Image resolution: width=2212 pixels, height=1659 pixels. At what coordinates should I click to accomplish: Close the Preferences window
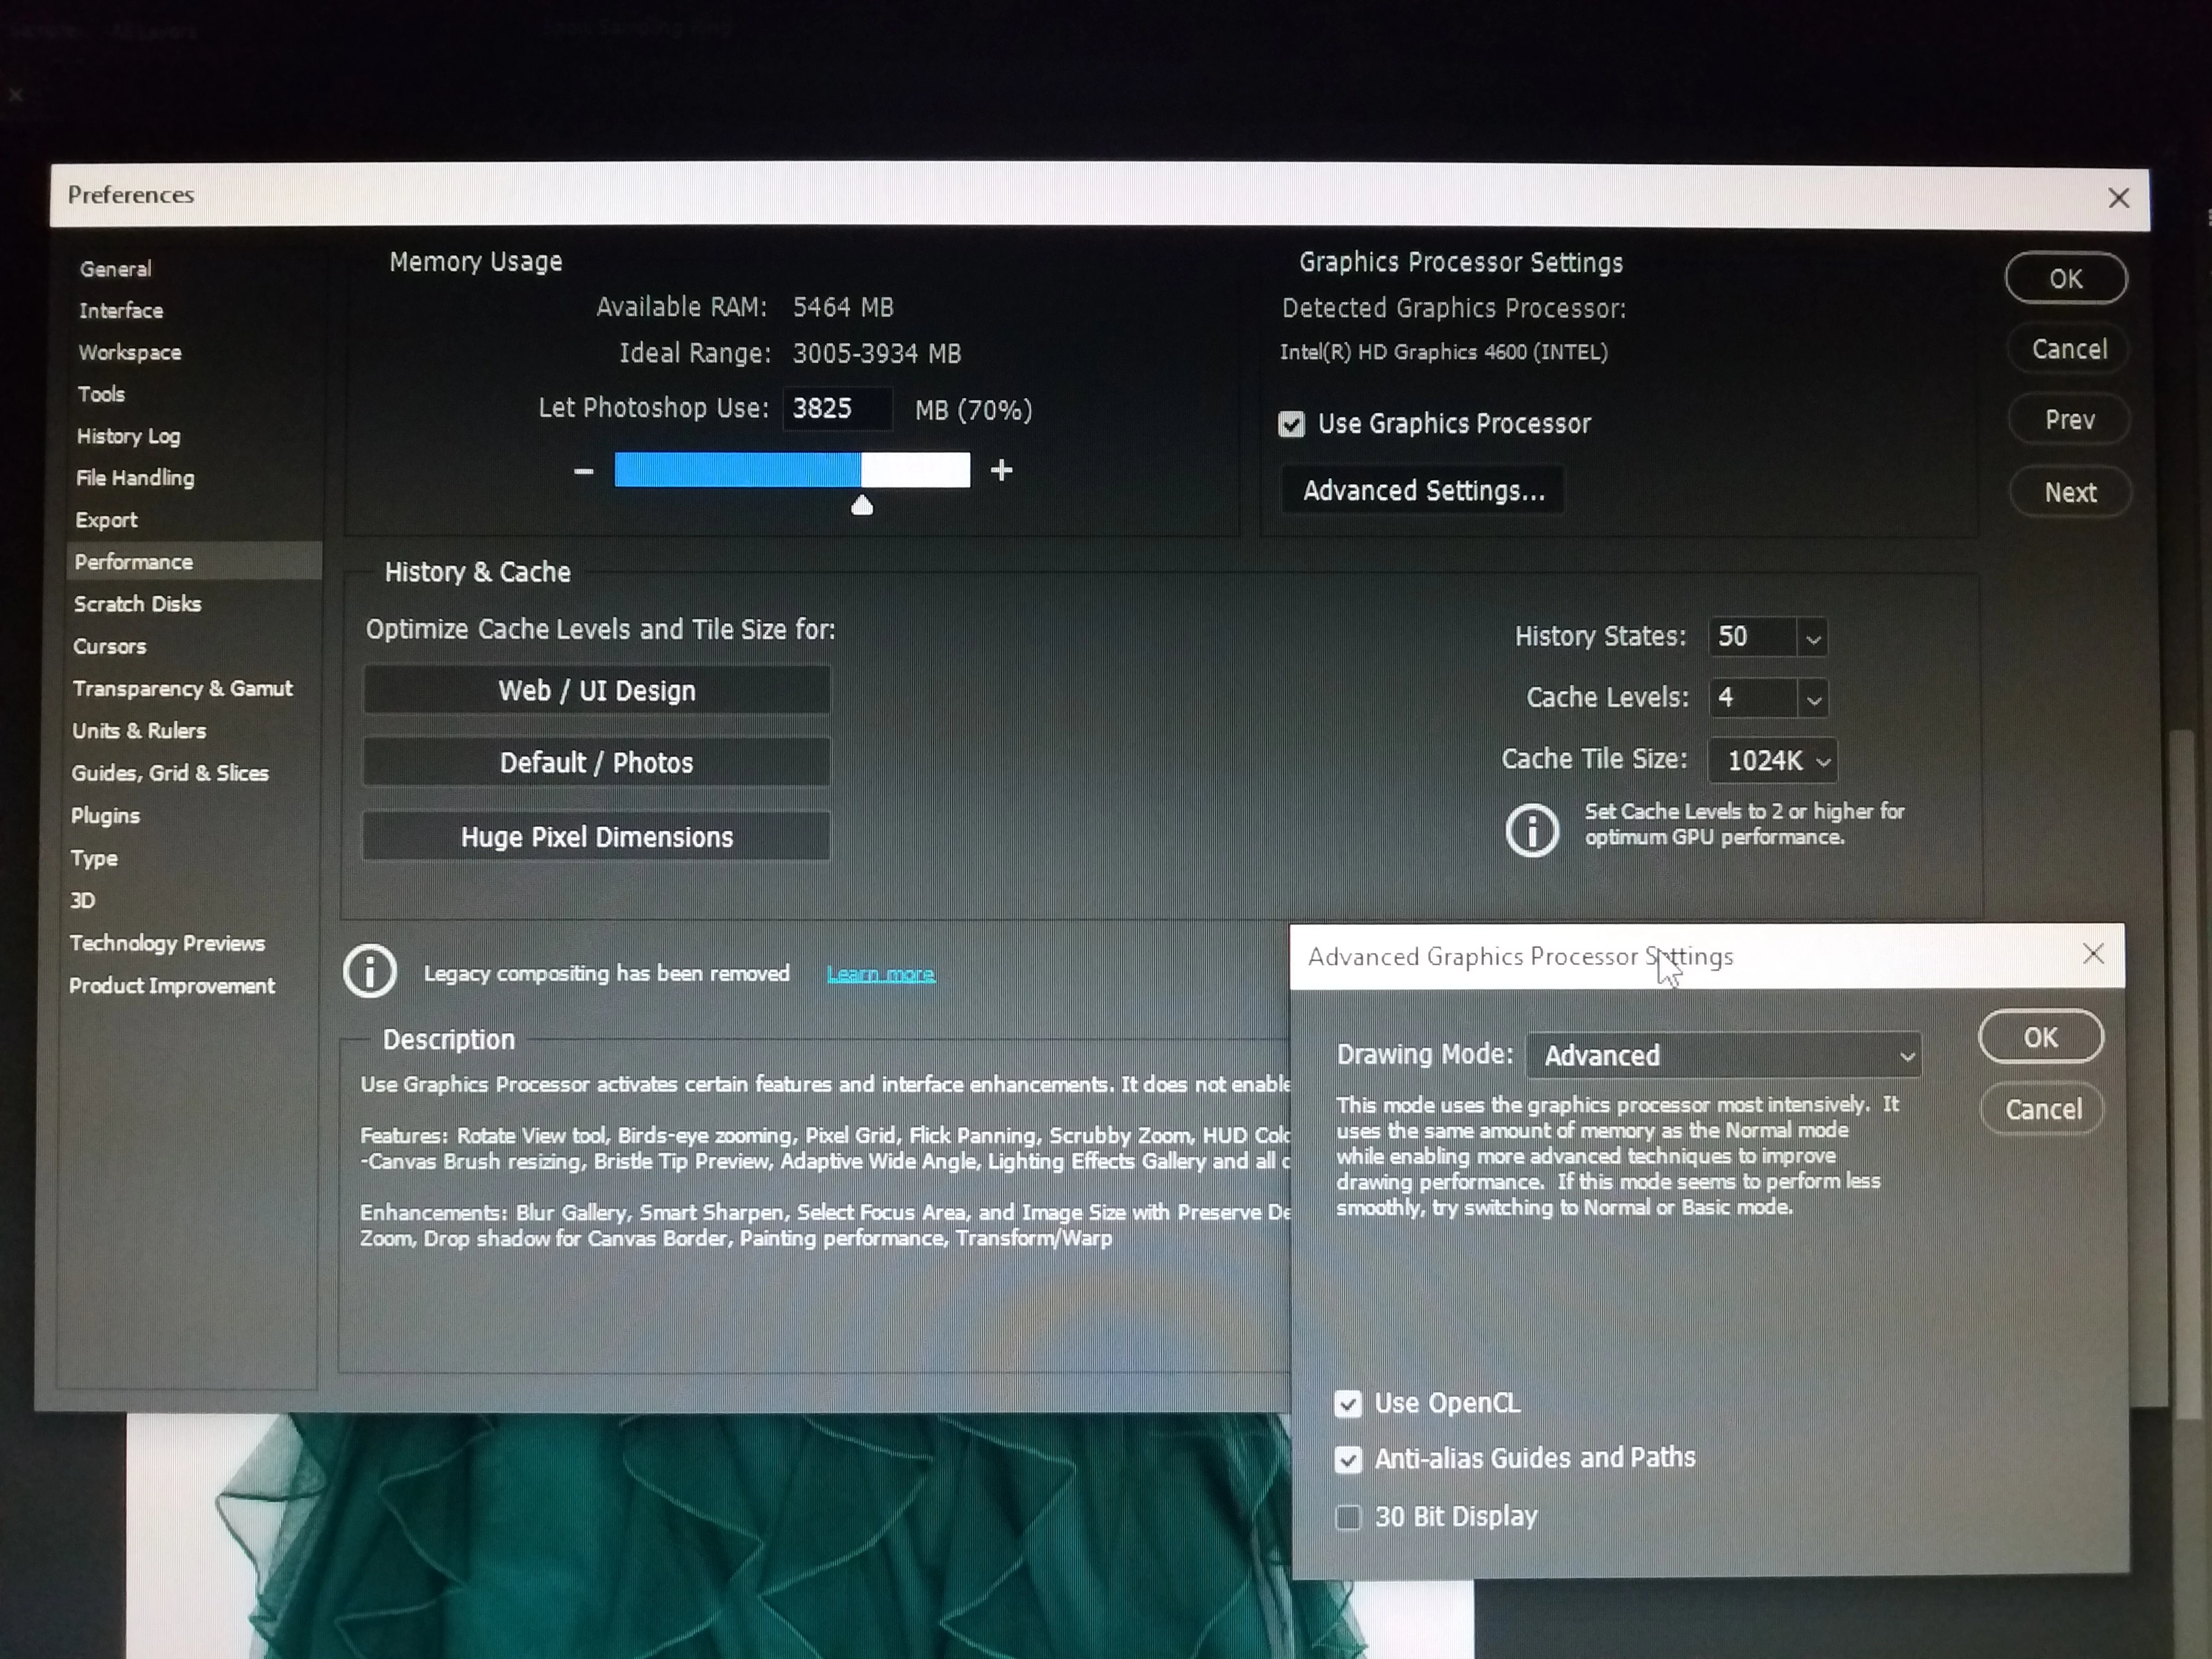click(2118, 198)
